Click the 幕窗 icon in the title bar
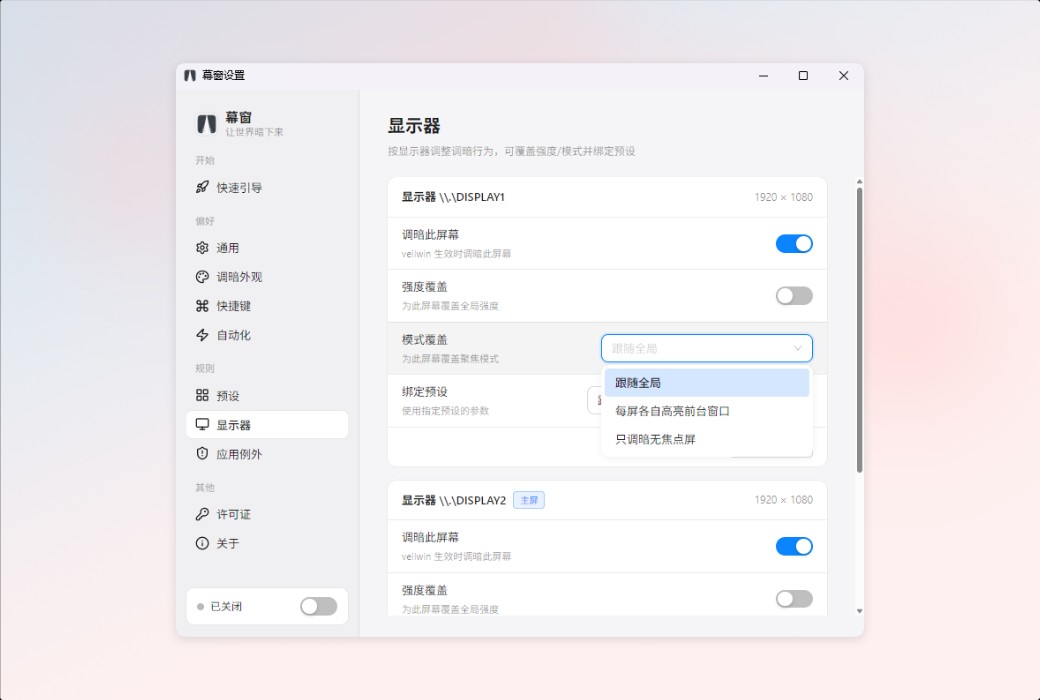The height and width of the screenshot is (700, 1040). tap(190, 76)
